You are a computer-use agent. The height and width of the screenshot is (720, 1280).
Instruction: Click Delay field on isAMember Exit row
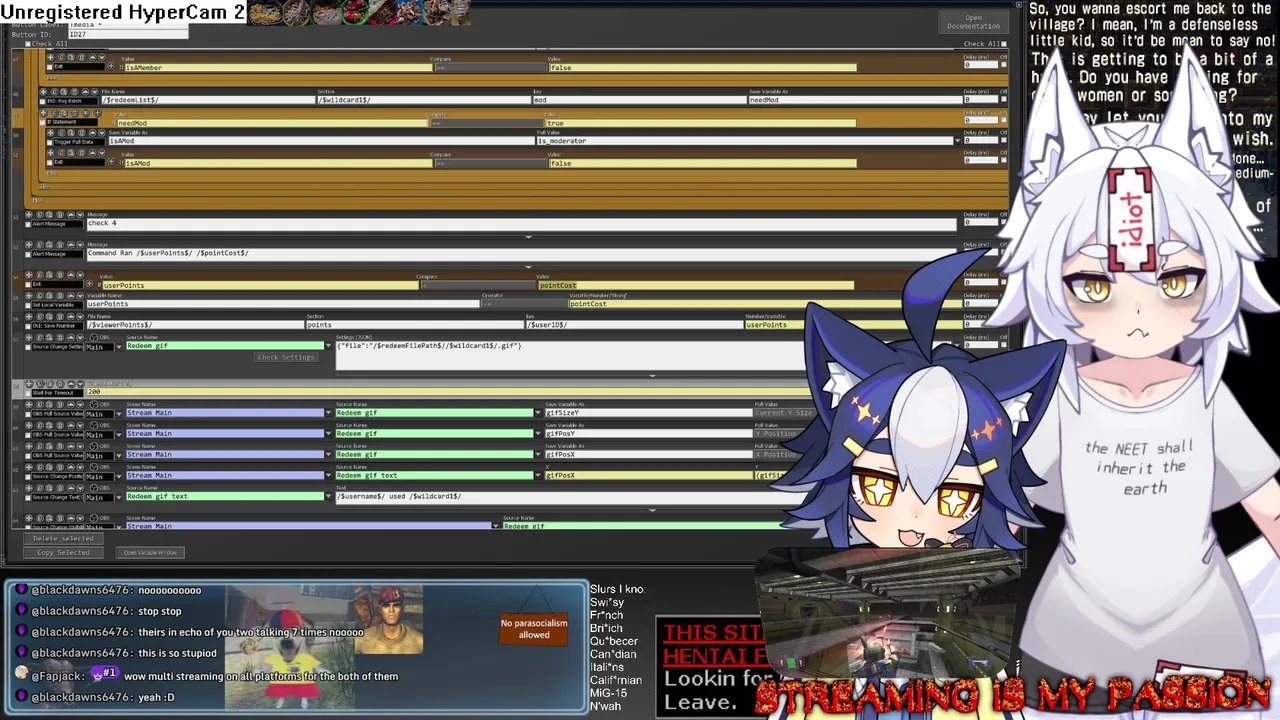click(x=981, y=64)
